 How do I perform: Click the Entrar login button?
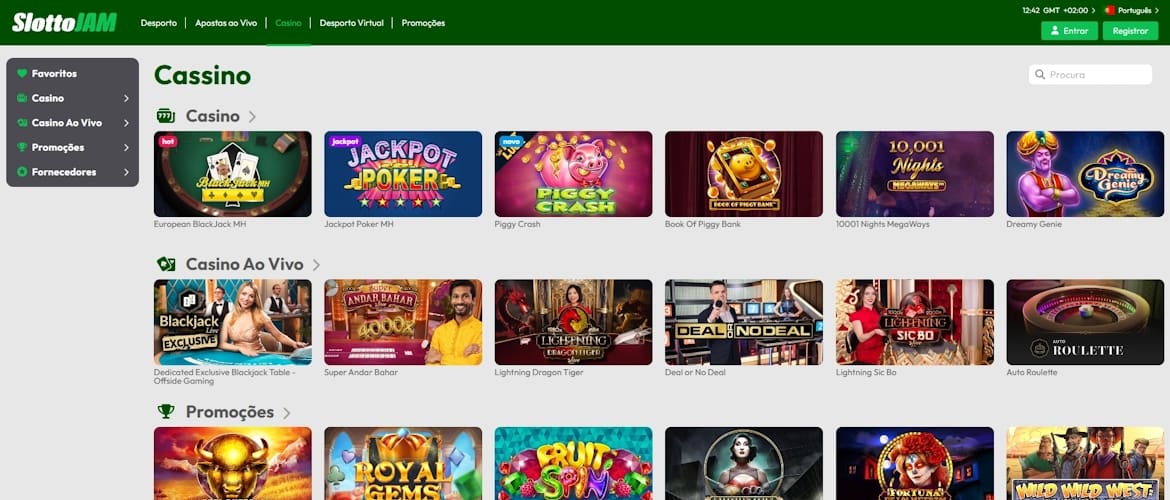click(1069, 31)
